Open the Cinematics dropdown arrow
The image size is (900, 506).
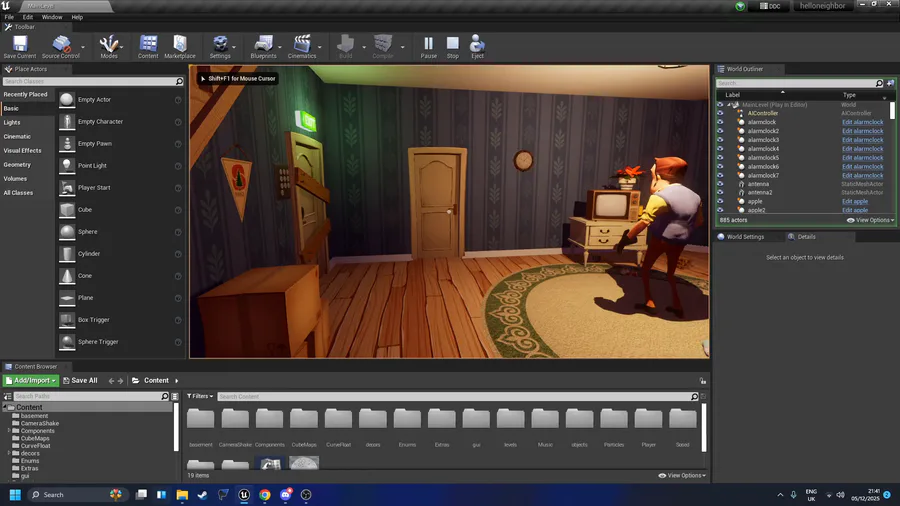coord(320,47)
